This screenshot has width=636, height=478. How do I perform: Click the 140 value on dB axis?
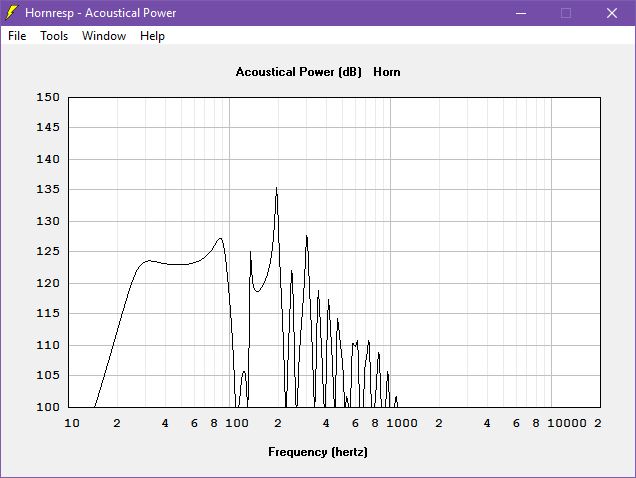point(48,159)
